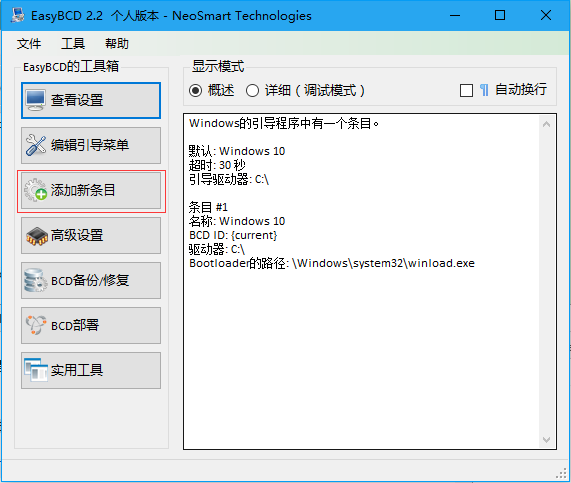Open the 工具 menu
The image size is (571, 483).
[73, 44]
